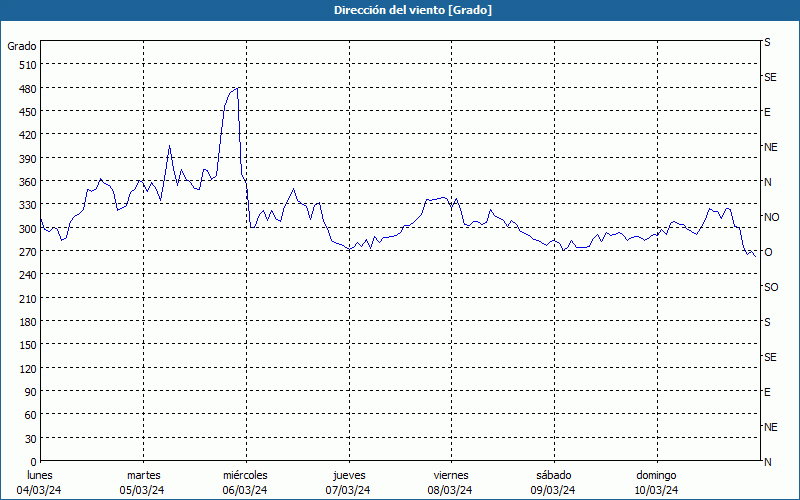The width and height of the screenshot is (800, 500).
Task: Click the 210 left-axis label
Action: (28, 299)
